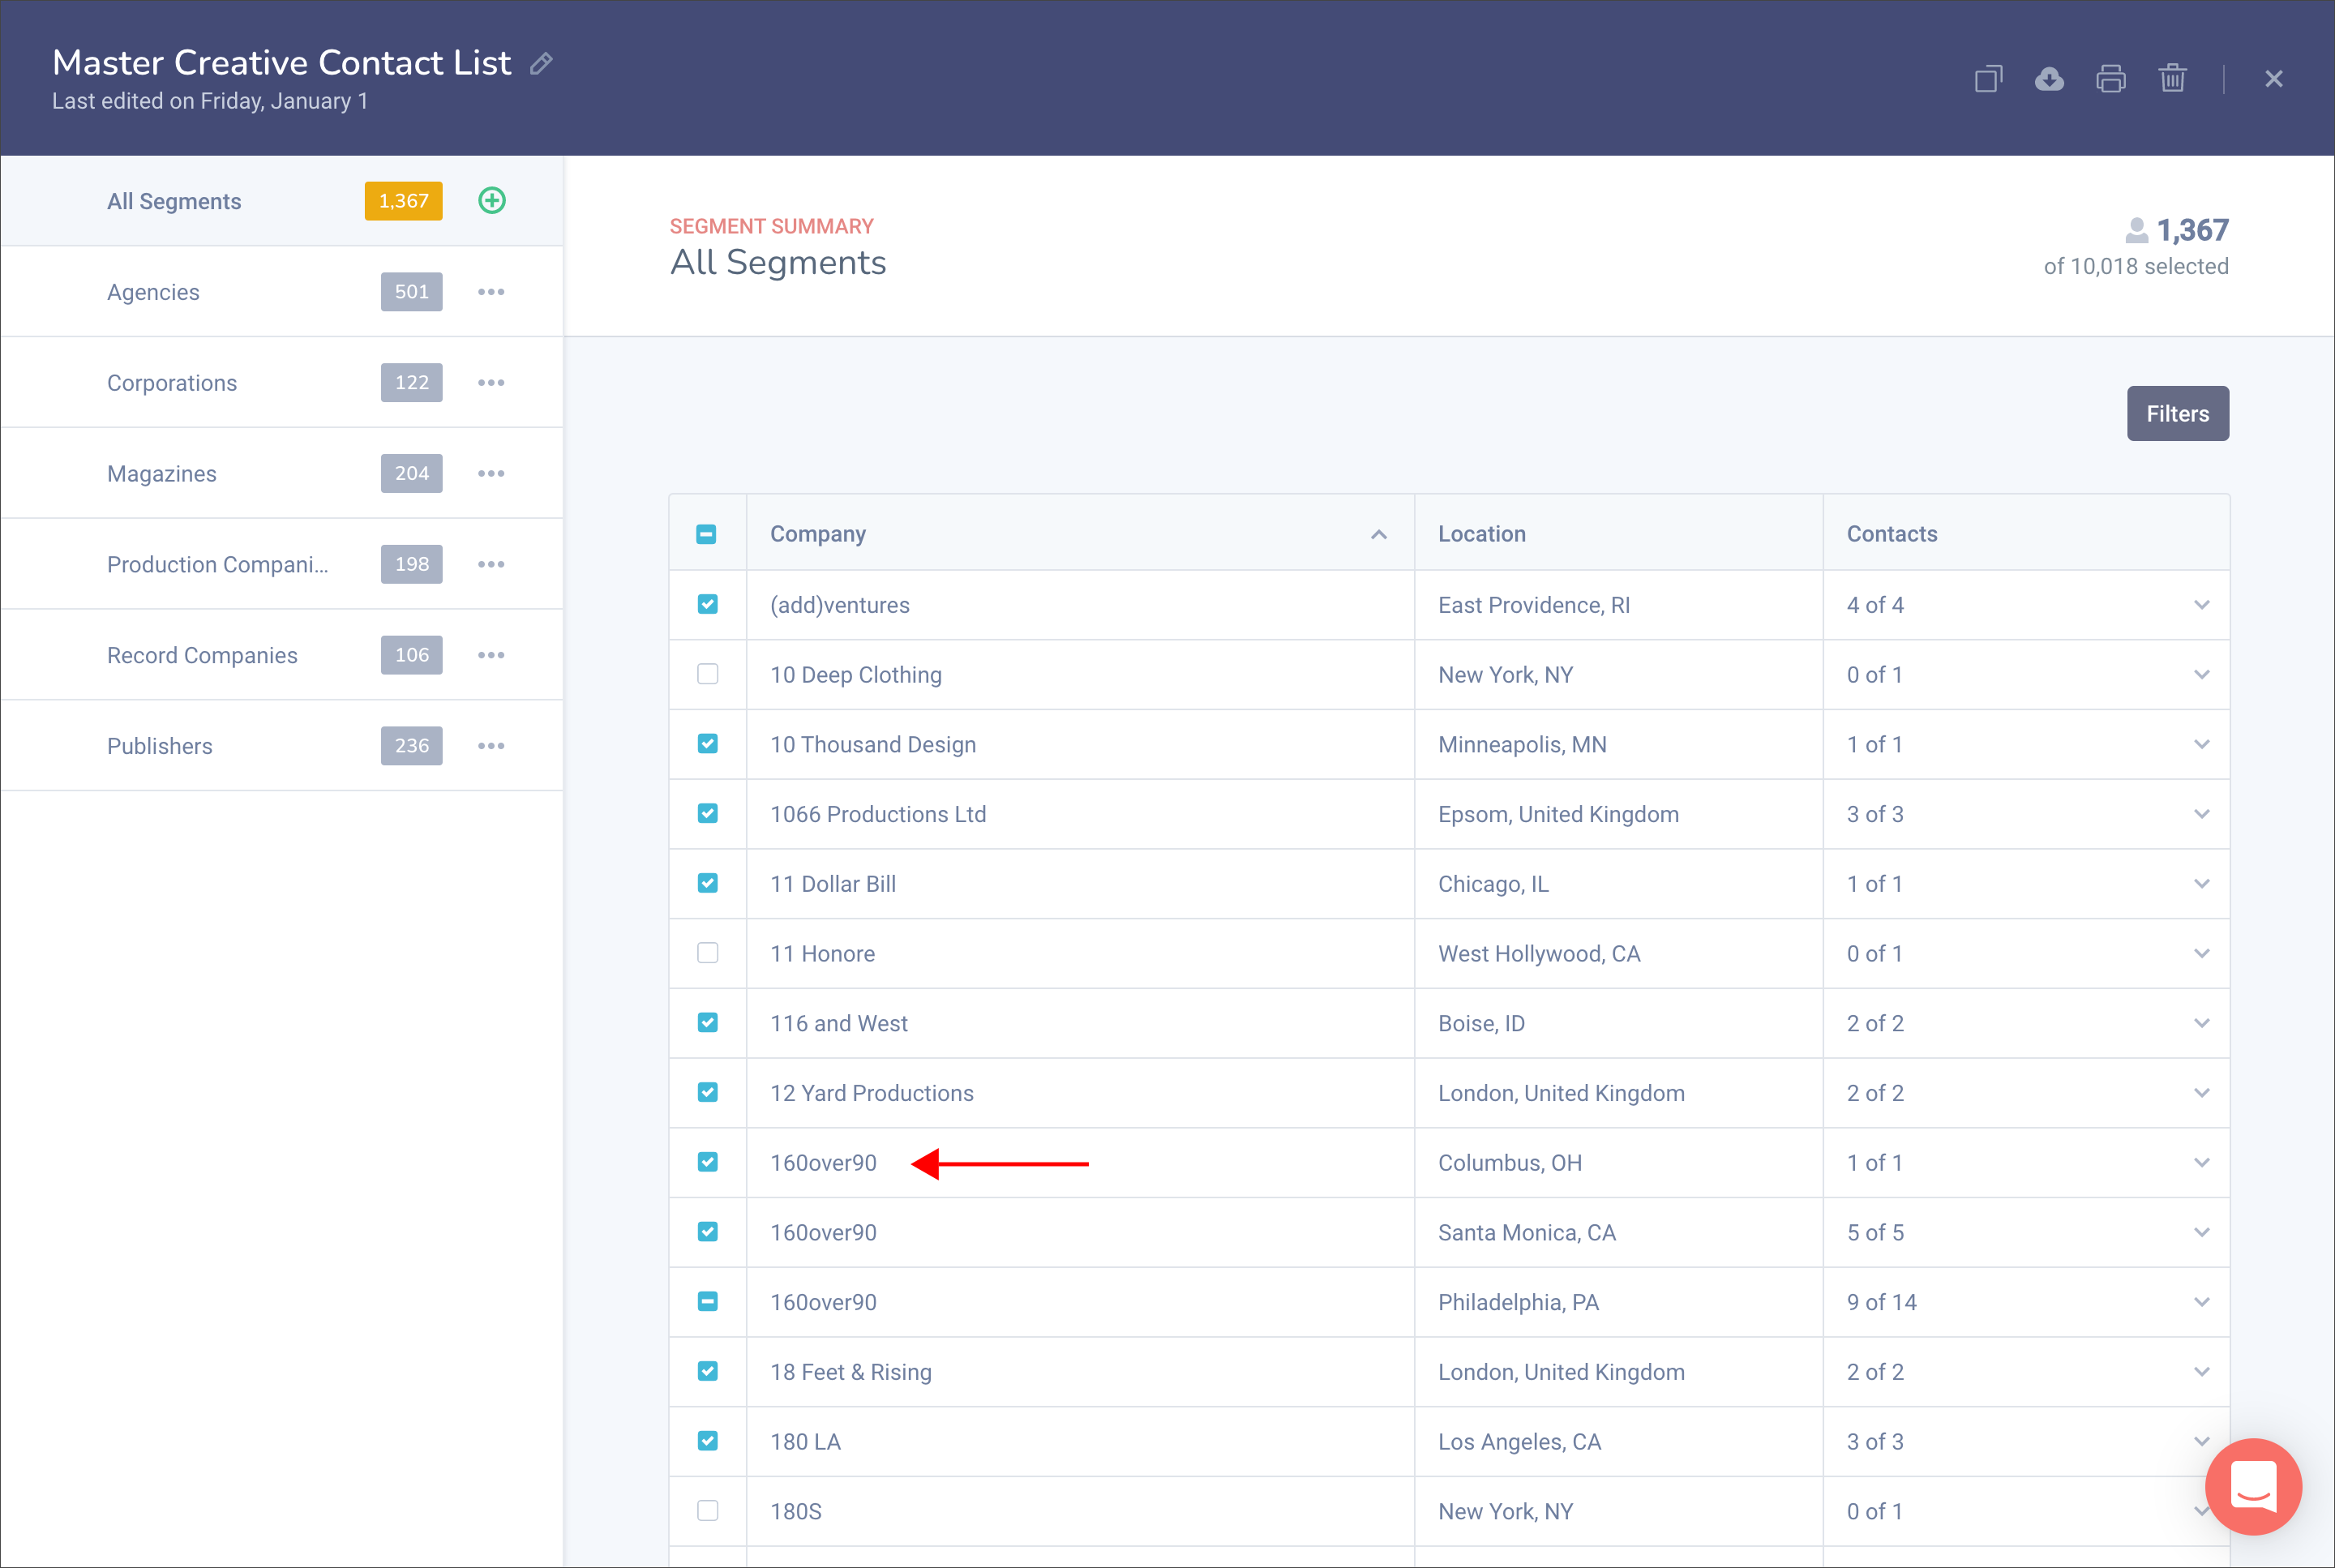Click the 1,367 All Segments badge
The image size is (2335, 1568).
403,201
